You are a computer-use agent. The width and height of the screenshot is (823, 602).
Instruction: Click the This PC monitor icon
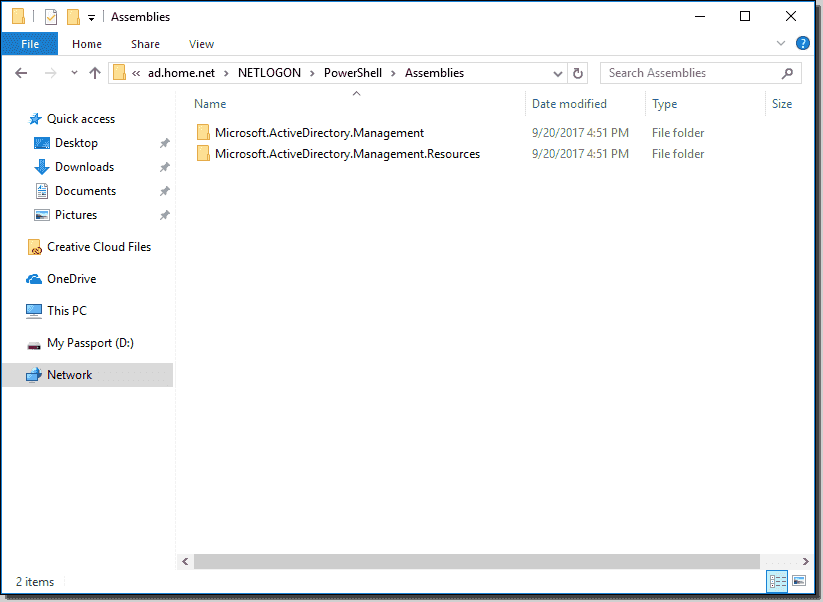tap(34, 311)
